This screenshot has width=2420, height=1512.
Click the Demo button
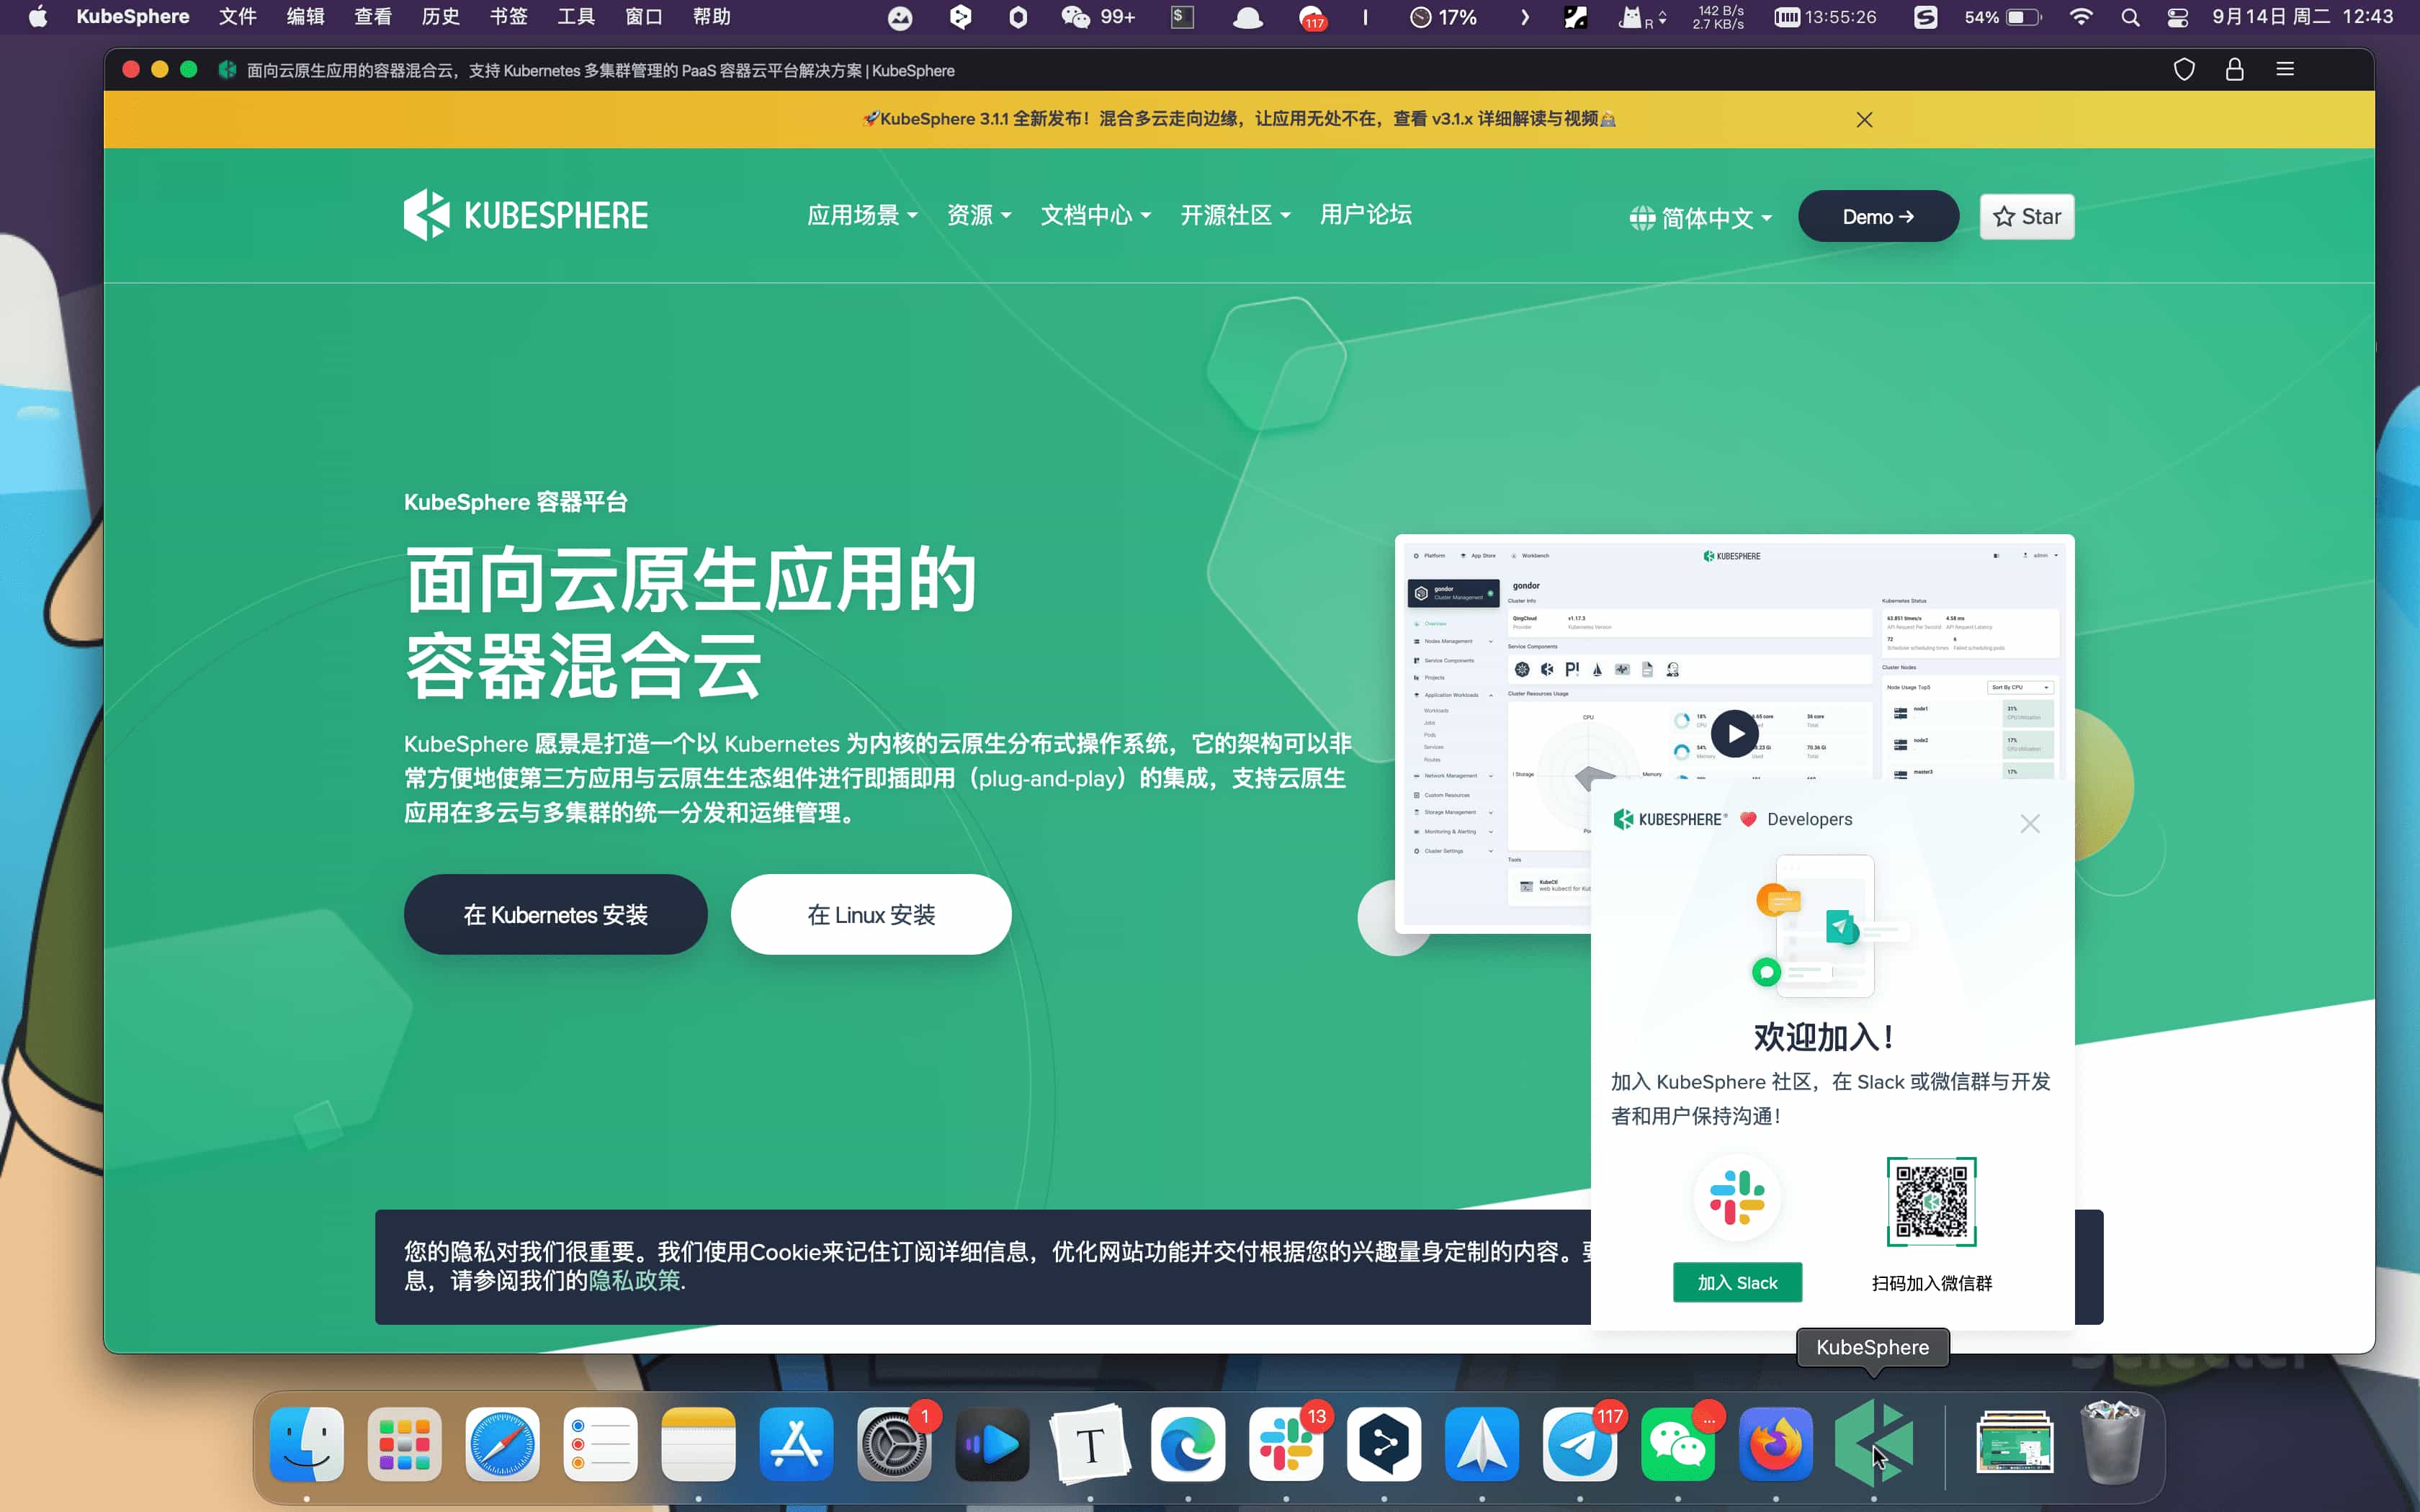point(1878,216)
